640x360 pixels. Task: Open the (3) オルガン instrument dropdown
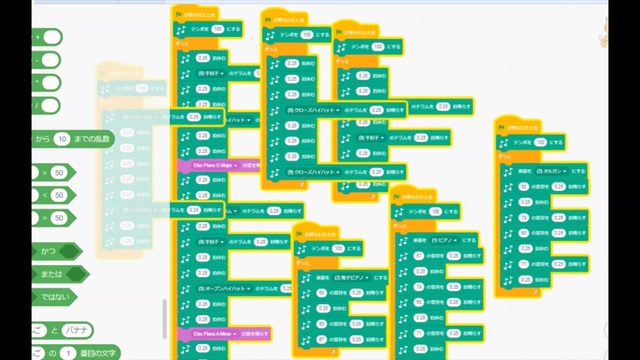click(552, 171)
